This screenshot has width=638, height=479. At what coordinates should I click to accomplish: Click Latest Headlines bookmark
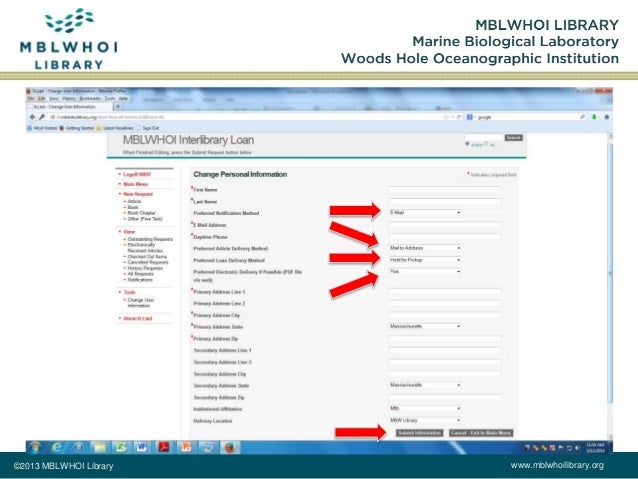click(115, 128)
